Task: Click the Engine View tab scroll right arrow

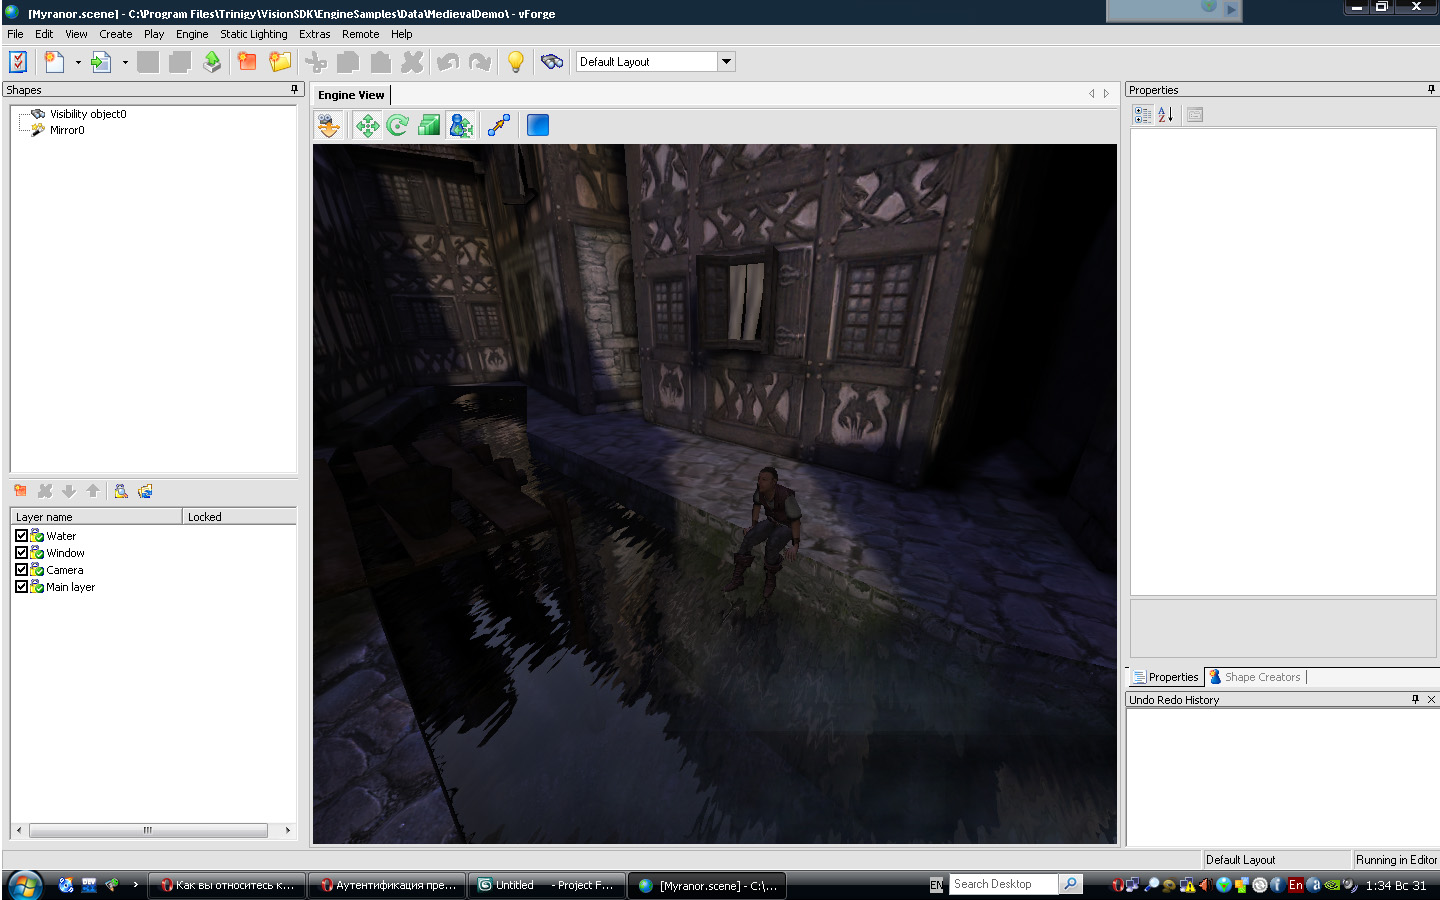Action: coord(1106,94)
